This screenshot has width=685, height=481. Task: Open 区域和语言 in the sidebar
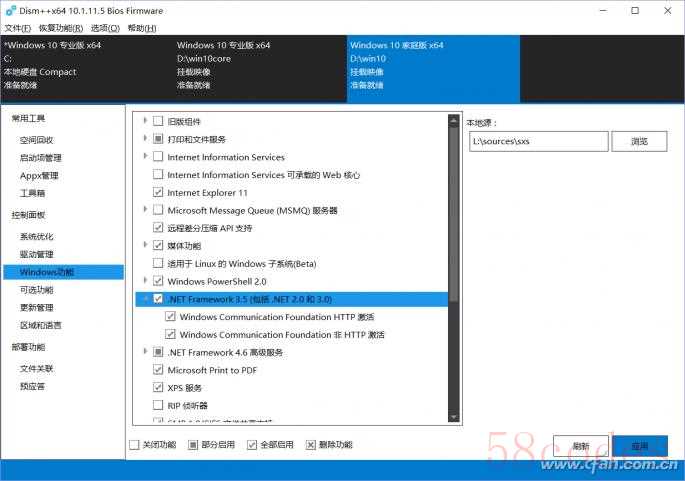[41, 325]
